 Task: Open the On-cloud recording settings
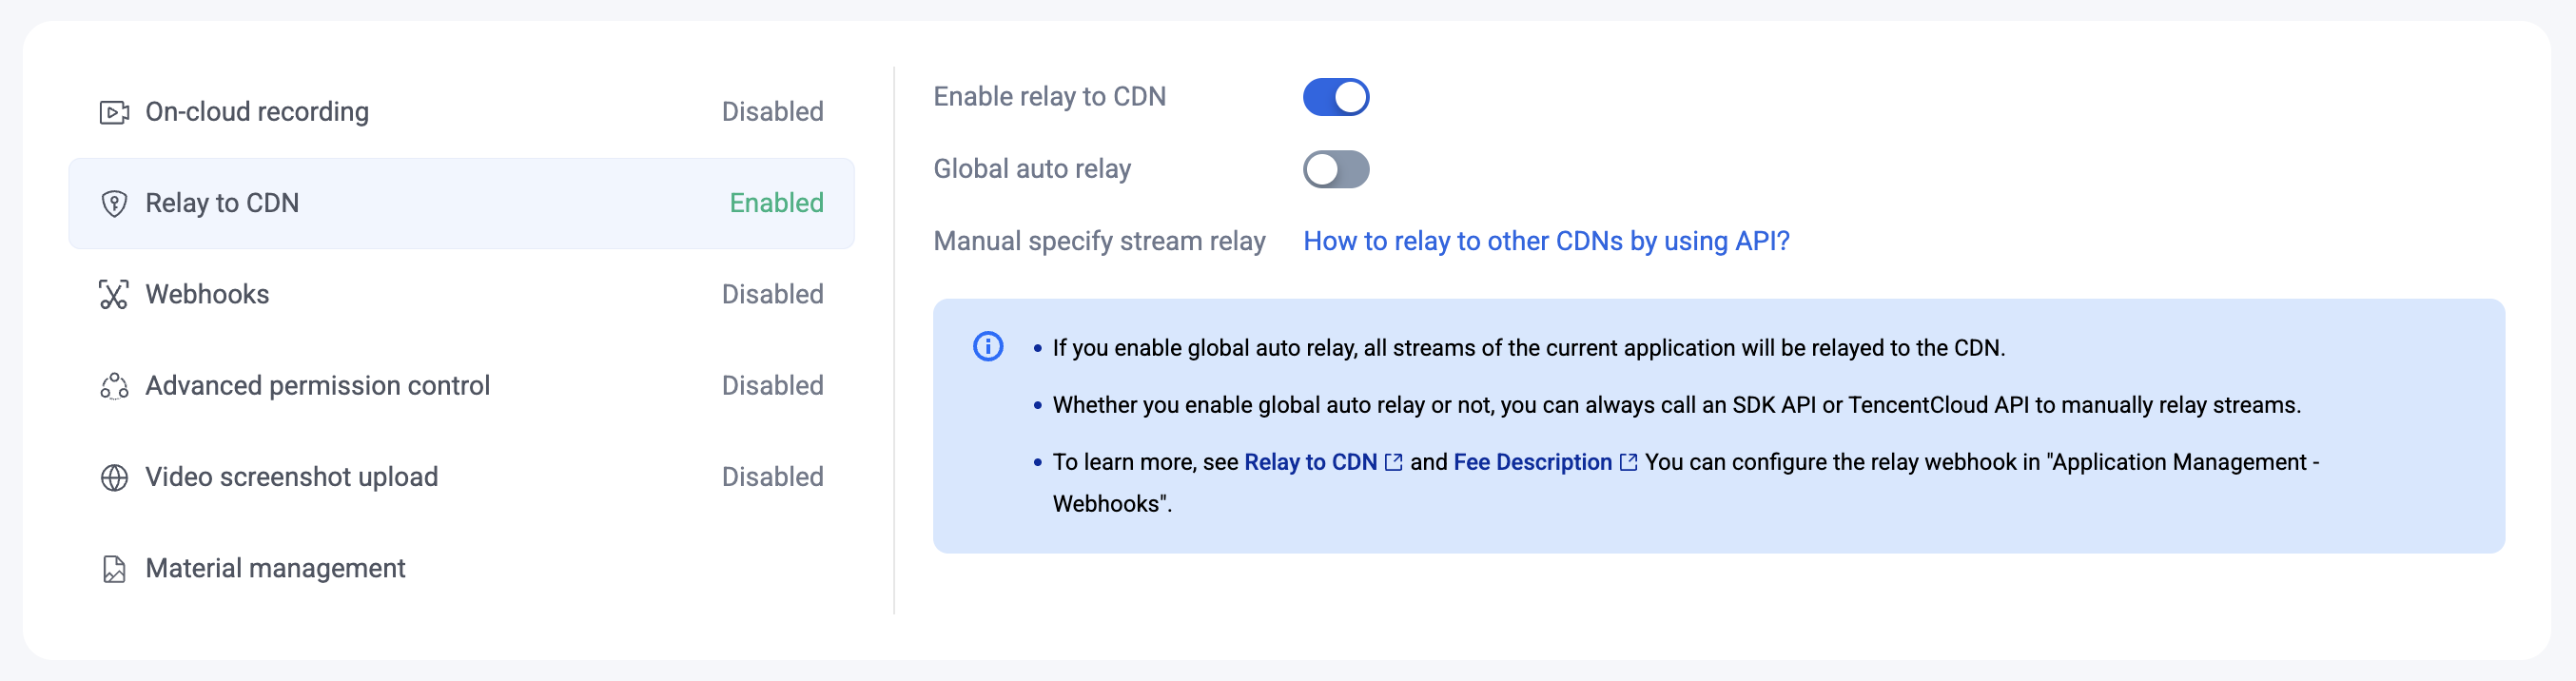coord(257,112)
